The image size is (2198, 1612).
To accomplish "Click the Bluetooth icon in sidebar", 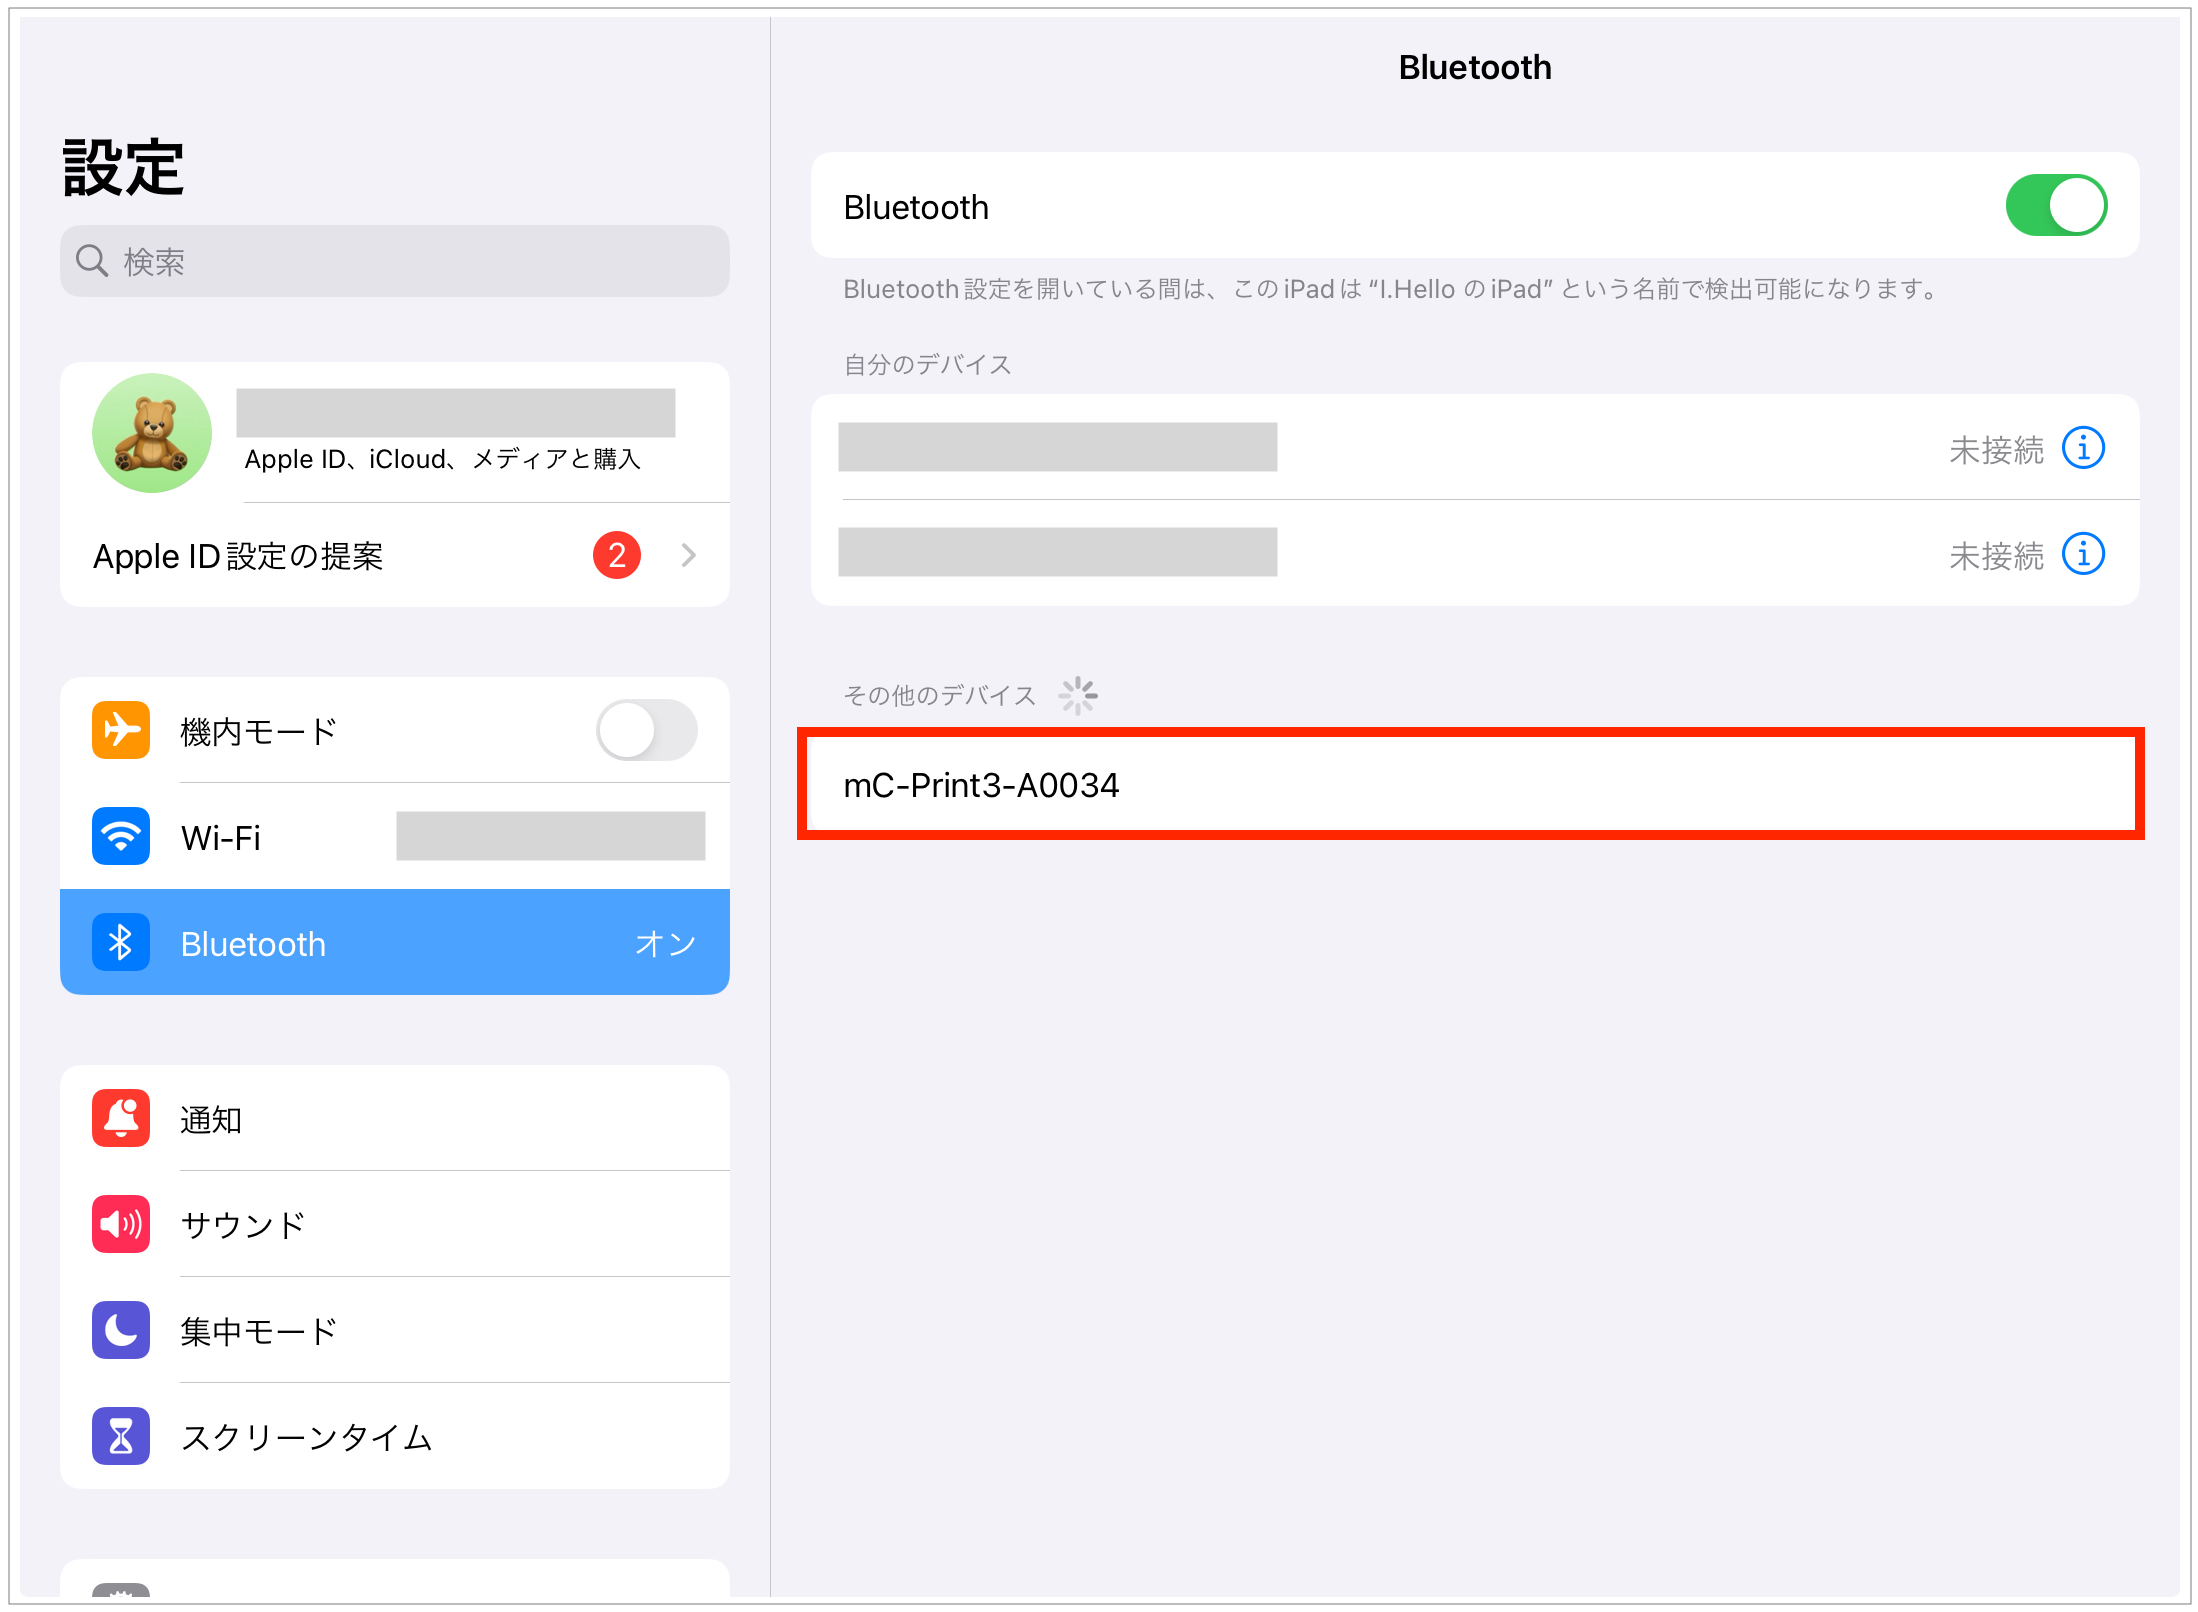I will point(121,942).
